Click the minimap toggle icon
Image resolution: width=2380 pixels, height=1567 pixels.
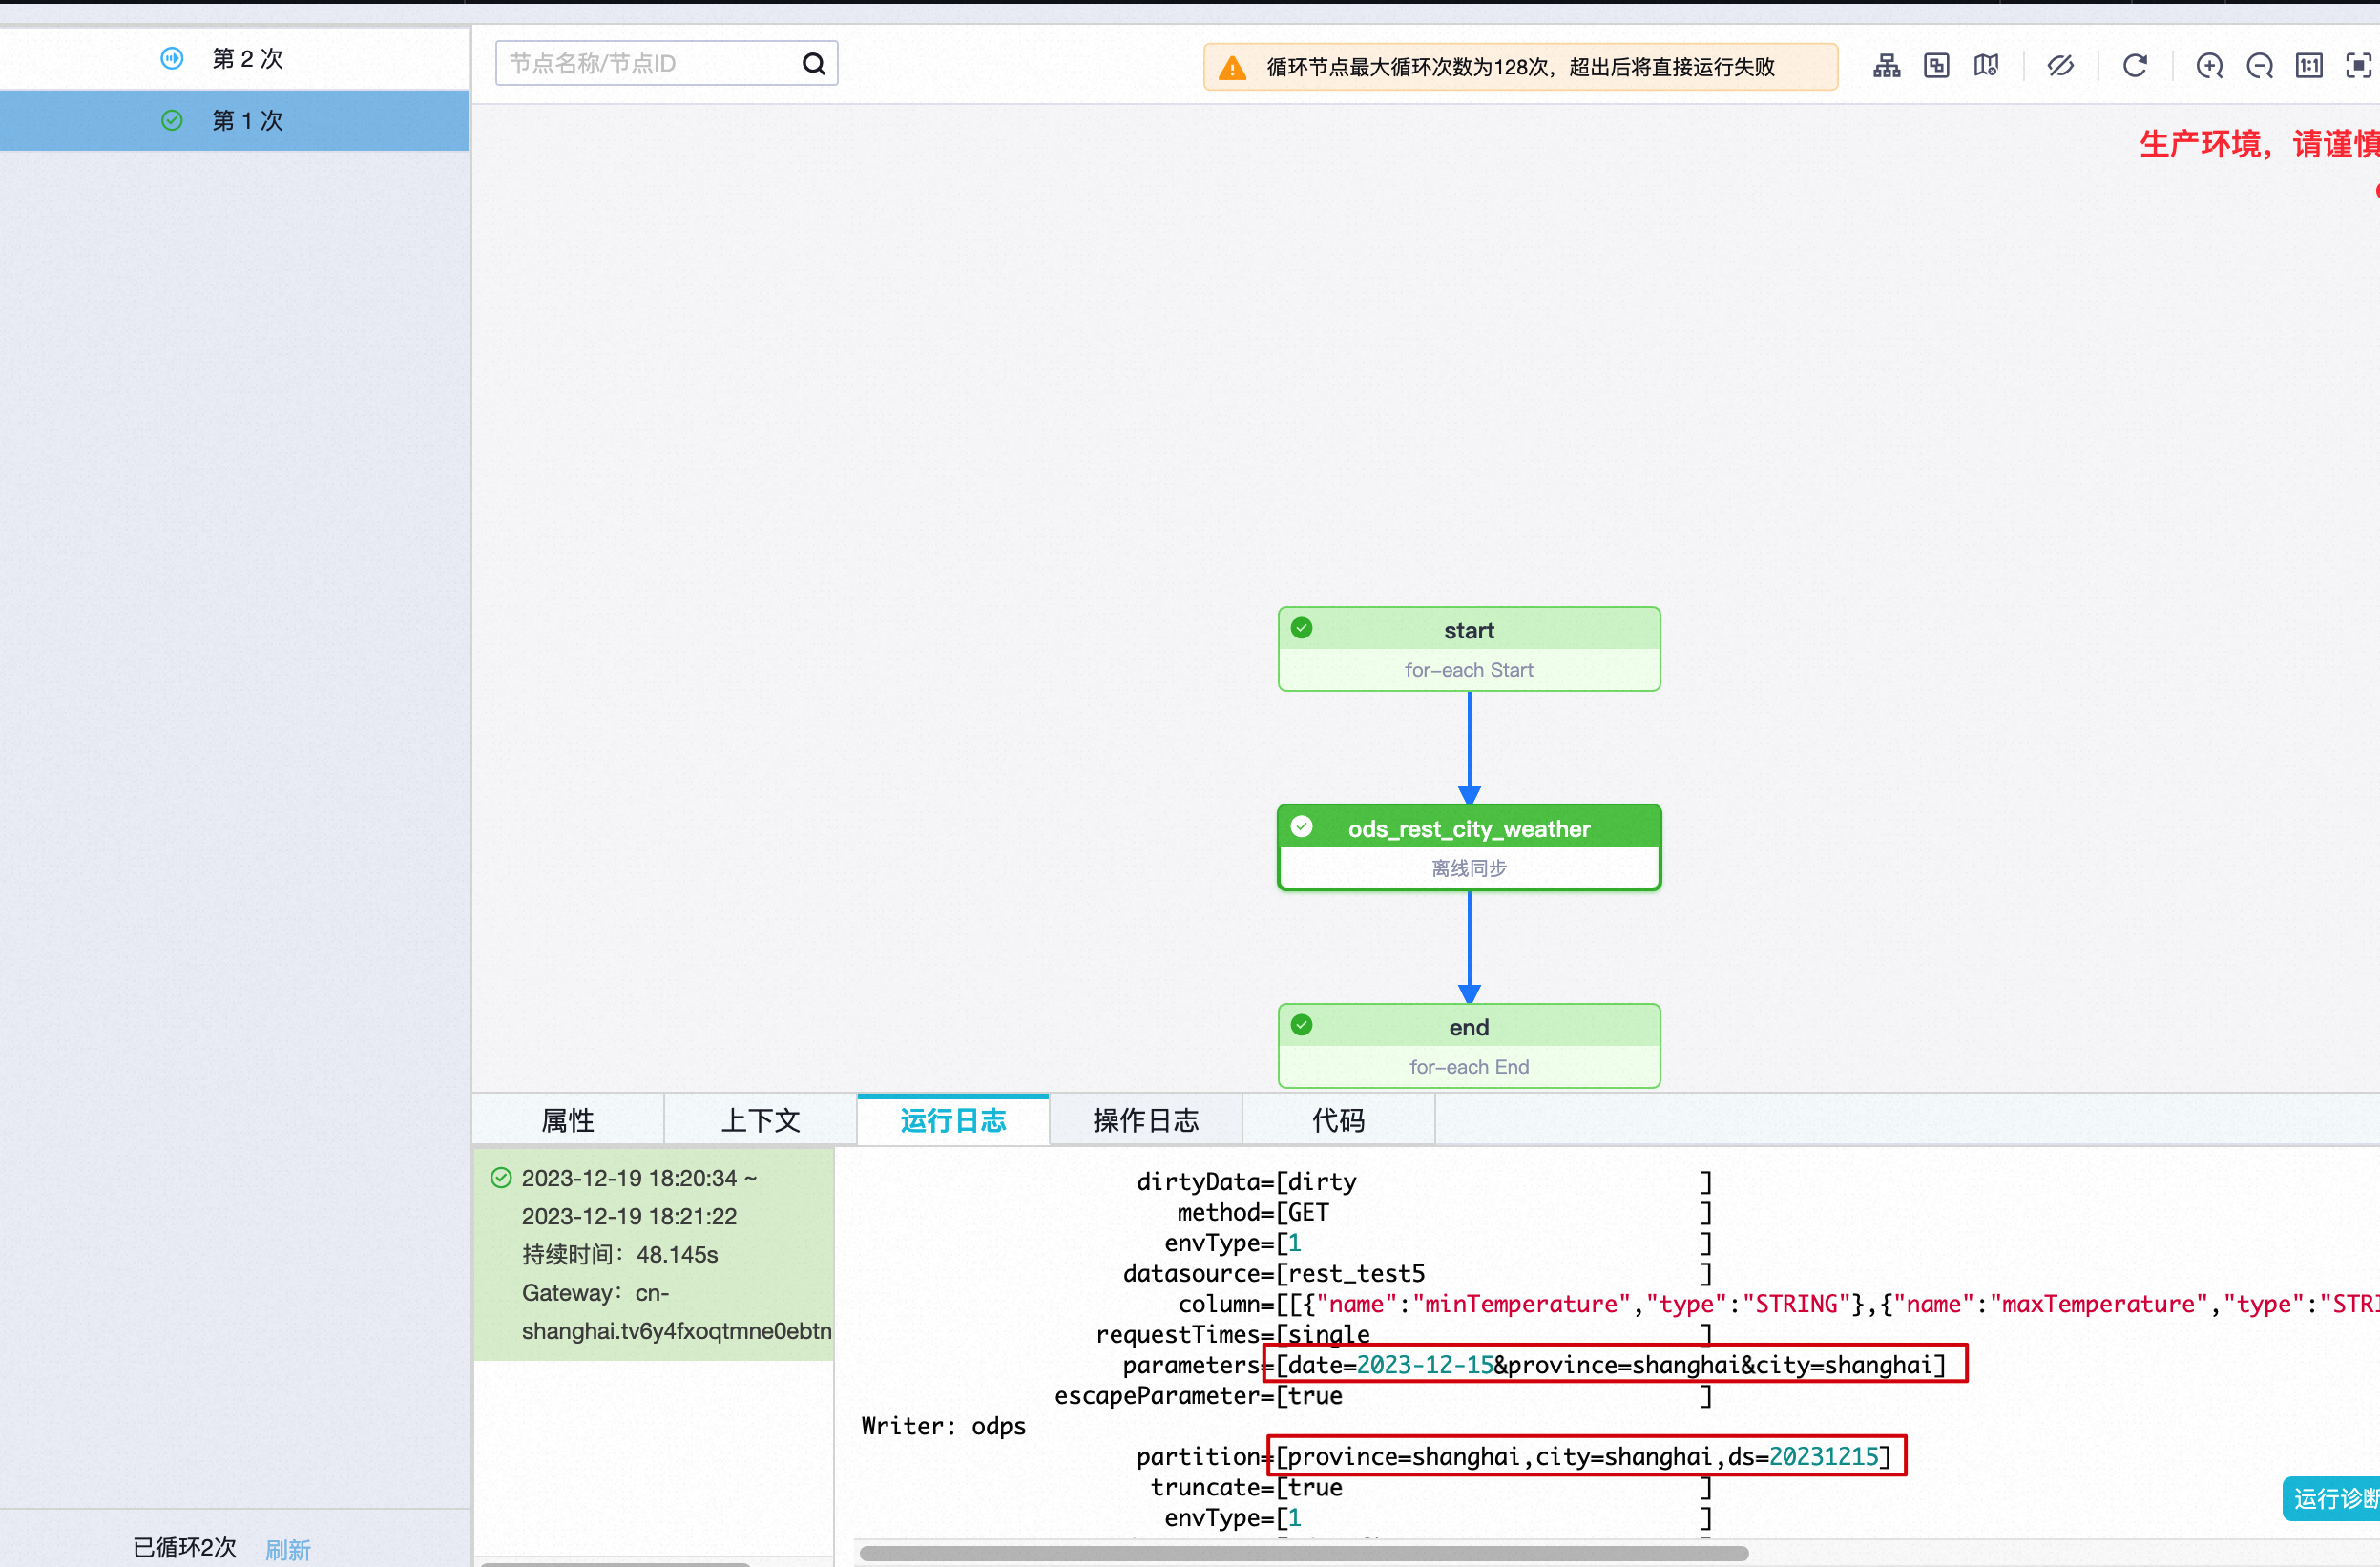pyautogui.click(x=1986, y=66)
